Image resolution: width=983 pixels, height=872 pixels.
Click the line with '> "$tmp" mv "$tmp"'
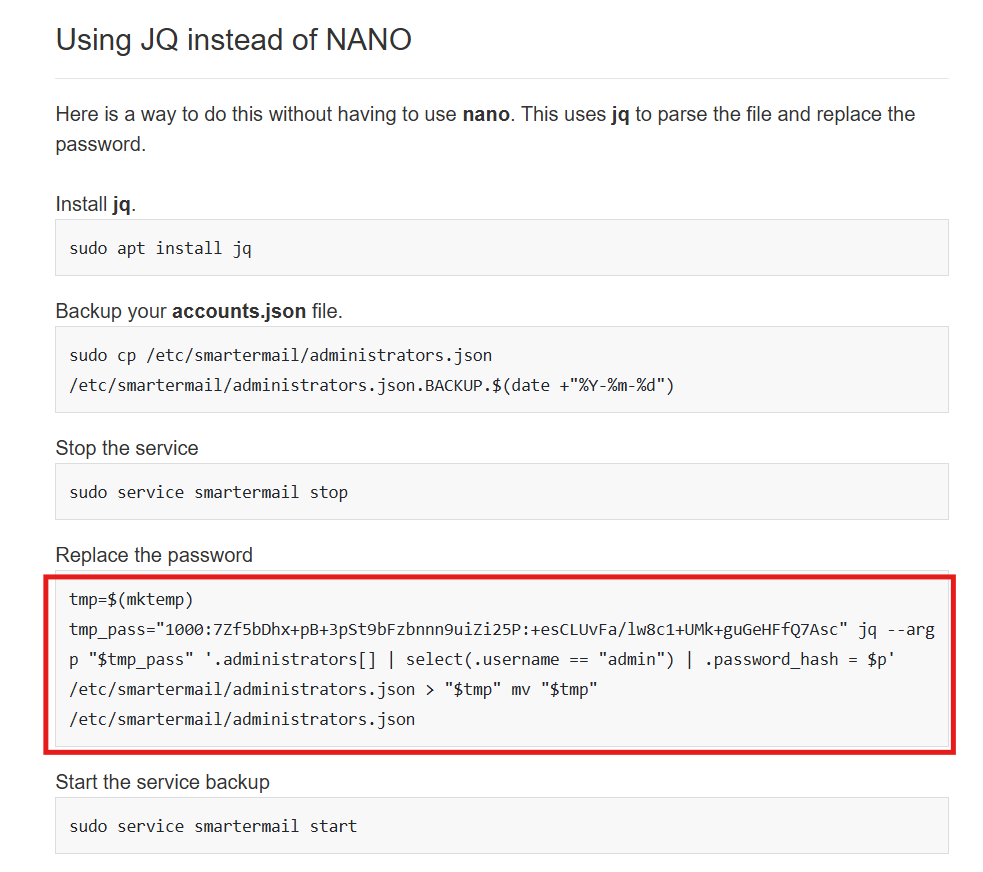click(333, 689)
